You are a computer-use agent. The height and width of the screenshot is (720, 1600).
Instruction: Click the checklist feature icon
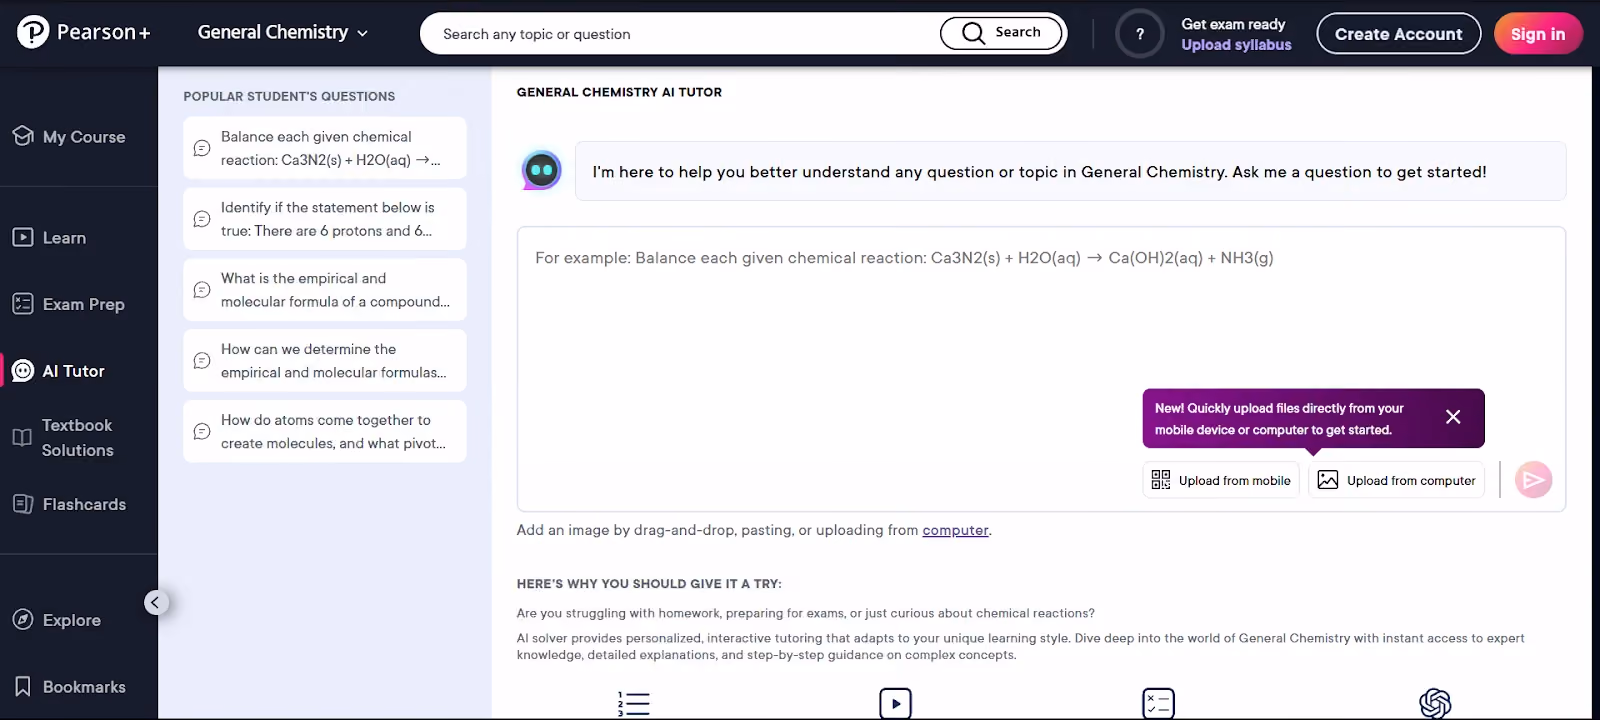[x=1158, y=703]
